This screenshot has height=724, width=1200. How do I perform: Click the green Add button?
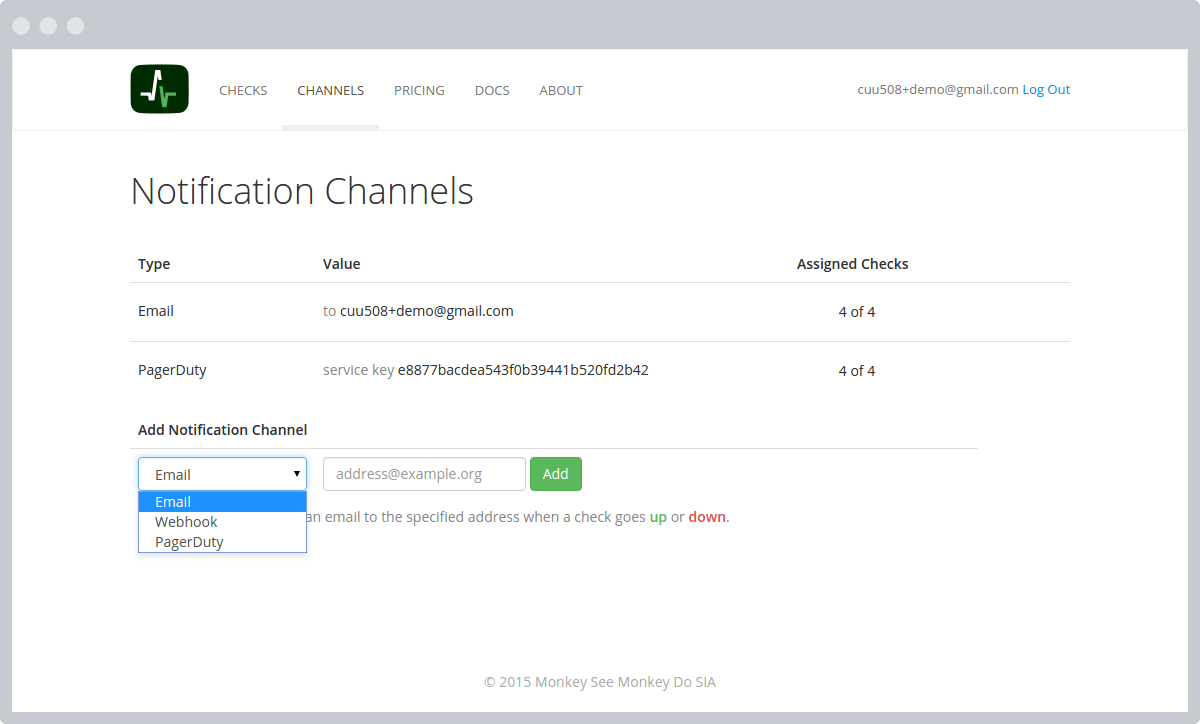pos(555,474)
